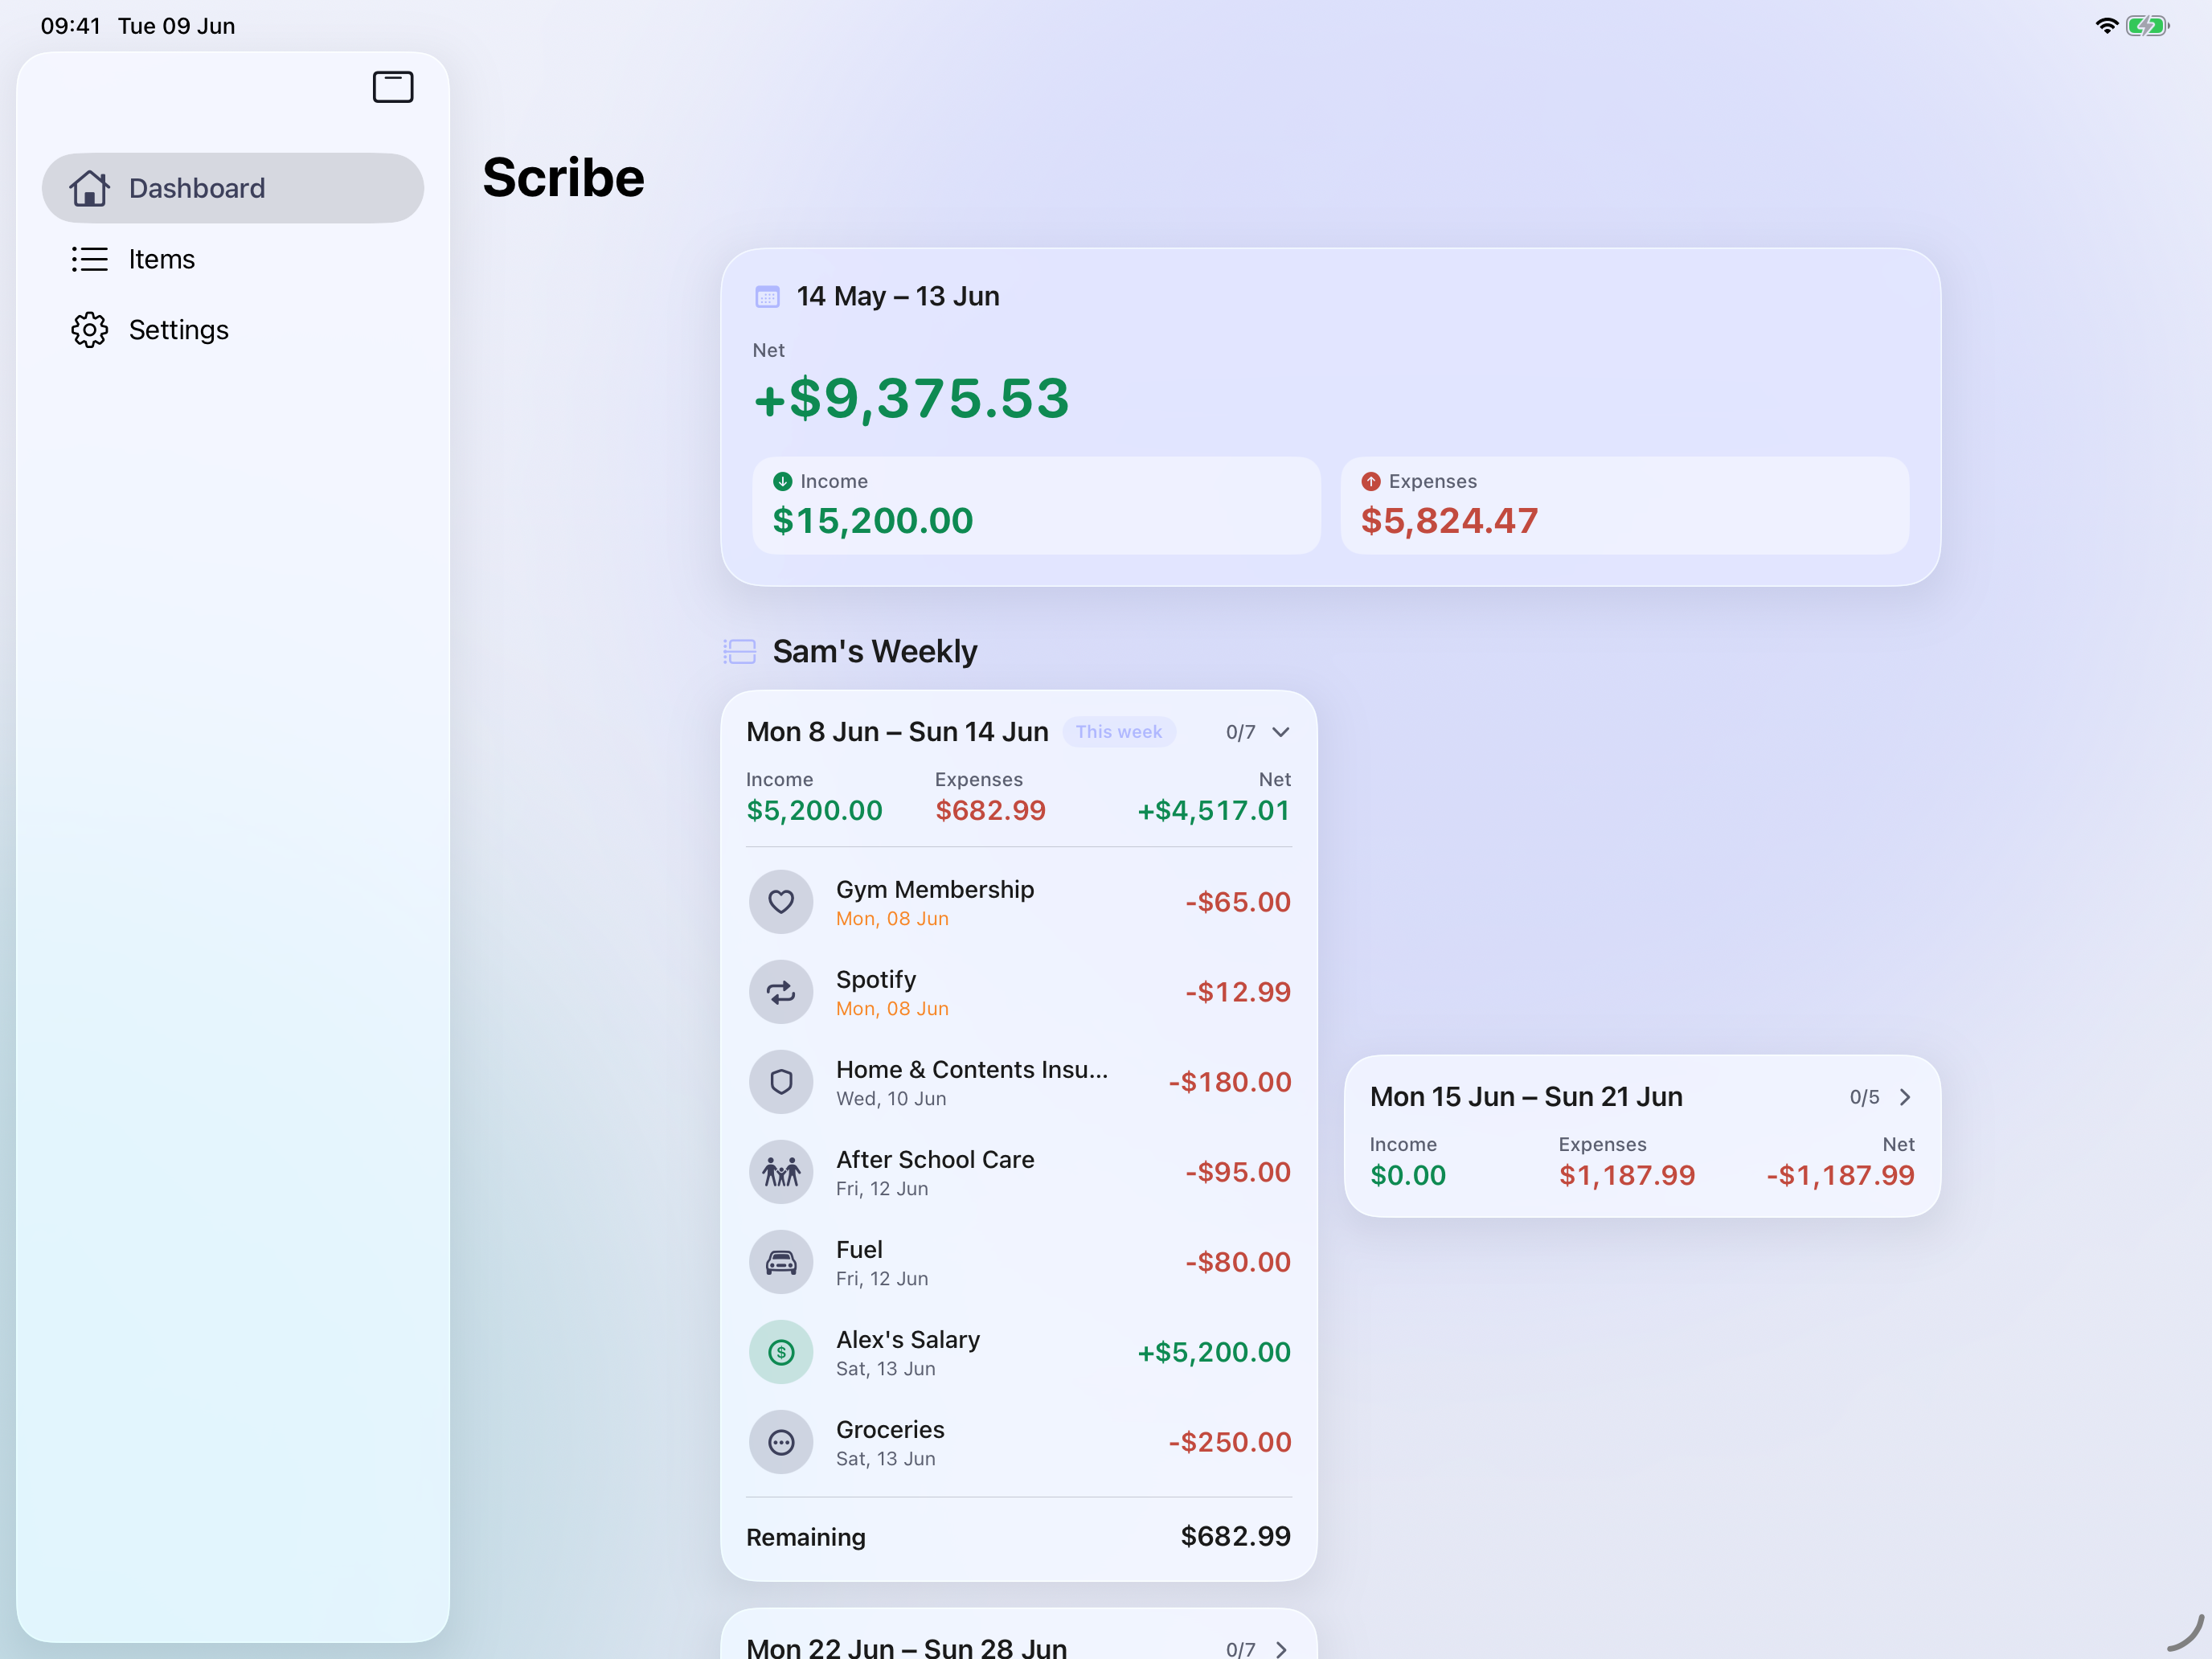Click the 0/5 progress count
This screenshot has height=1659, width=2212.
1864,1097
